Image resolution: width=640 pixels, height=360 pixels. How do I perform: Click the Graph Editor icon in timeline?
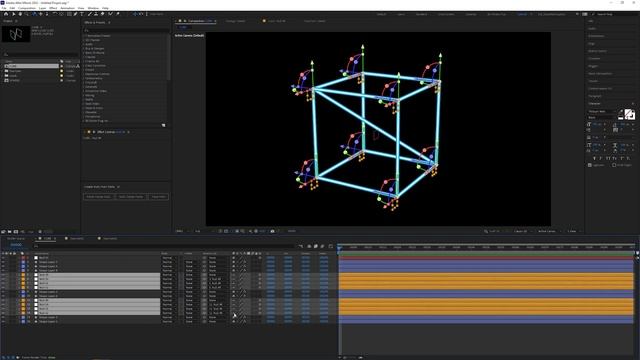[331, 246]
